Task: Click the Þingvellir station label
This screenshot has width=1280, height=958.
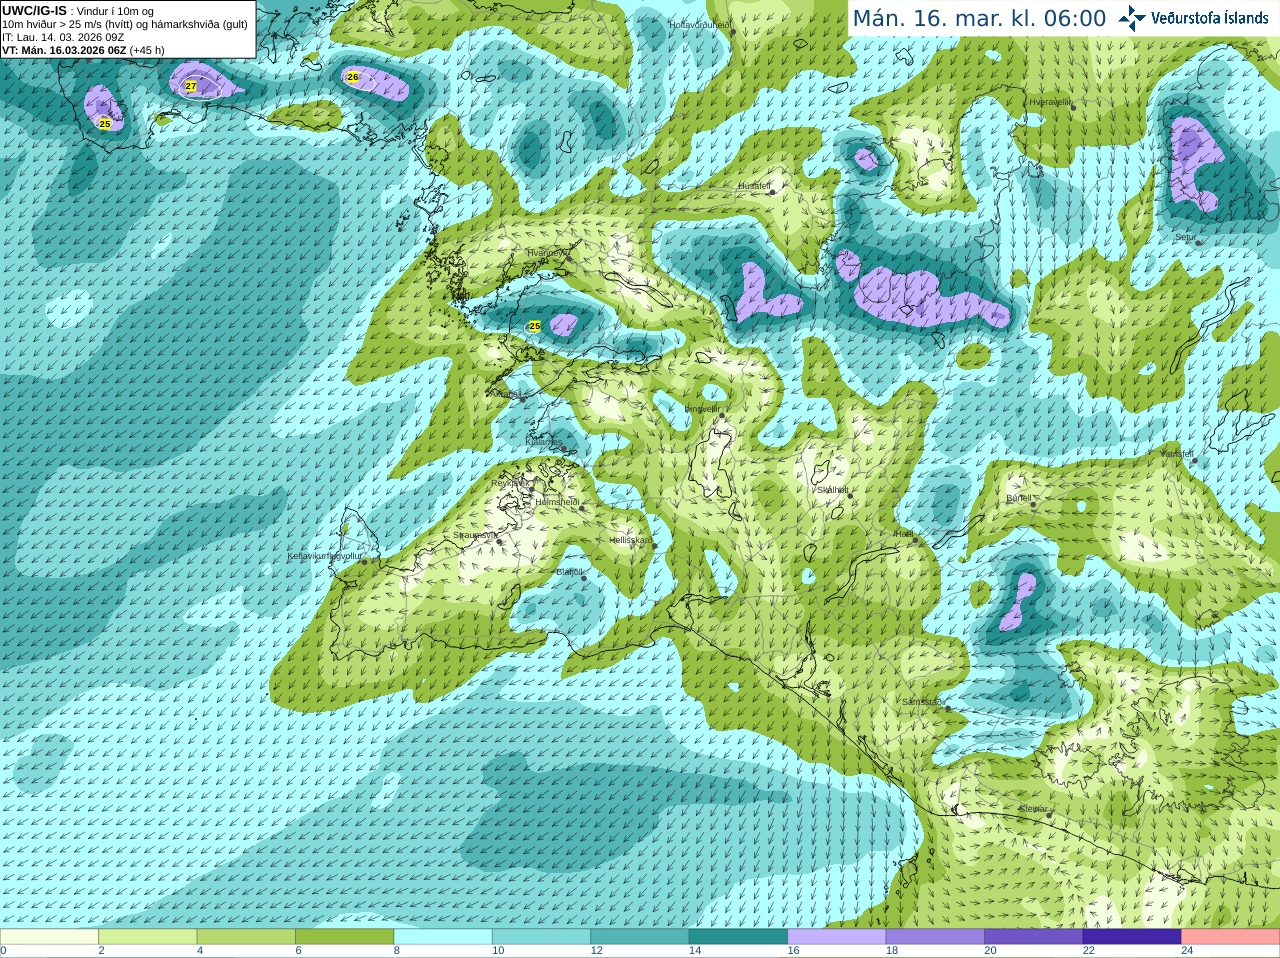Action: pos(702,409)
